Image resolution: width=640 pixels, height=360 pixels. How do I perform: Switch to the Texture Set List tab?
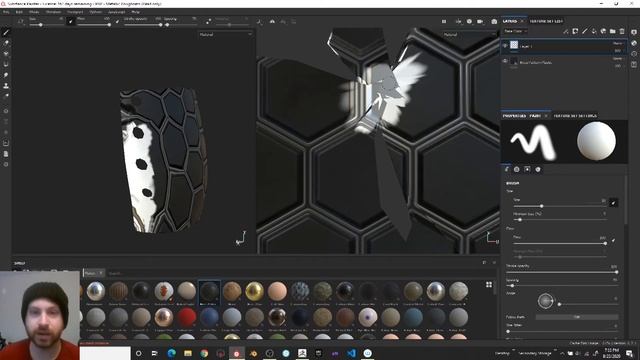546,21
